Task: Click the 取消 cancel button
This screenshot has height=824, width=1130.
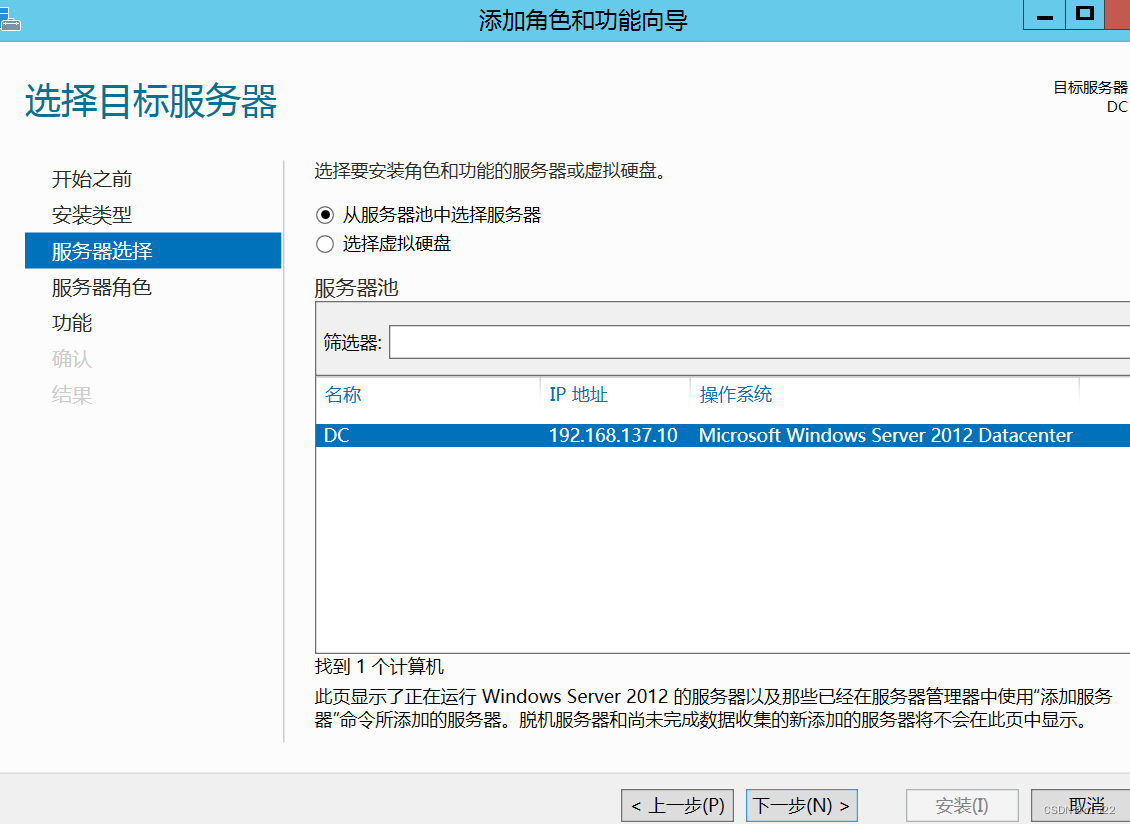Action: [x=1081, y=805]
